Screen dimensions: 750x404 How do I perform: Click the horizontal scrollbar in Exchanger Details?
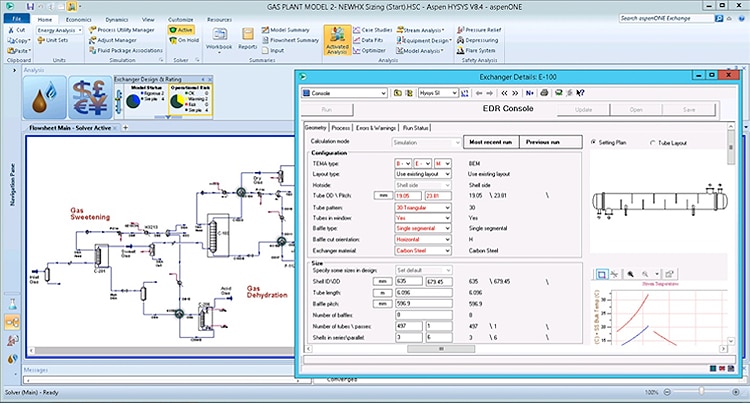441,349
